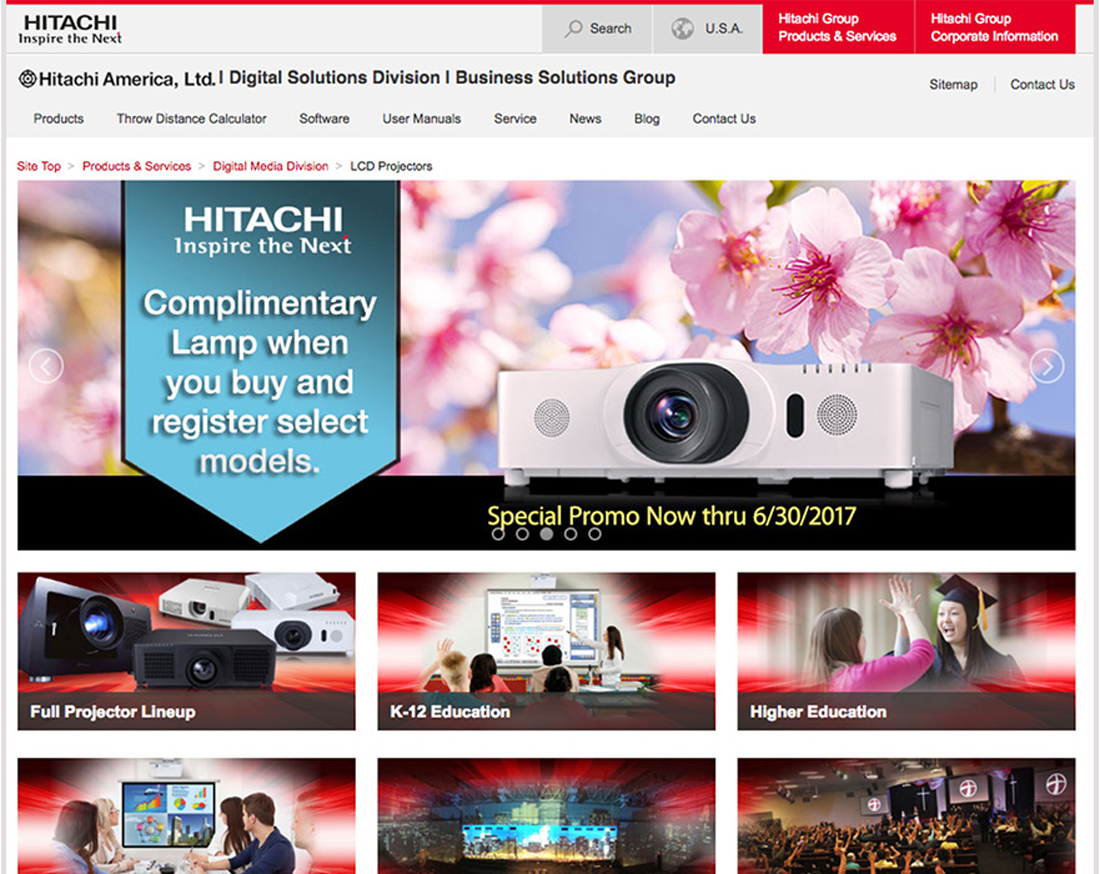Open the Search box
The height and width of the screenshot is (874, 1100).
[x=597, y=29]
